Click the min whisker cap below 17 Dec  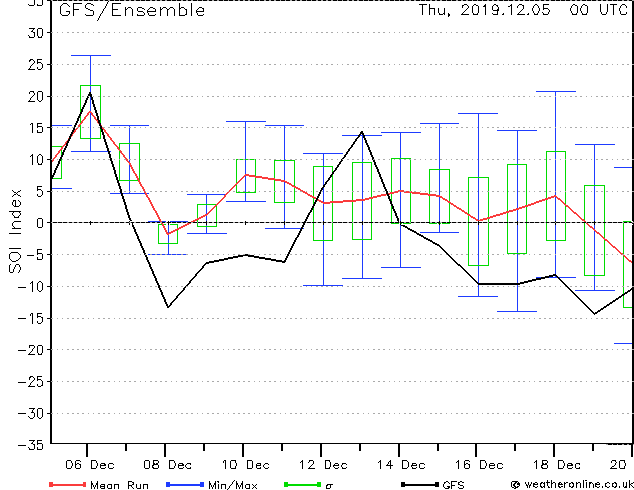coord(517,311)
